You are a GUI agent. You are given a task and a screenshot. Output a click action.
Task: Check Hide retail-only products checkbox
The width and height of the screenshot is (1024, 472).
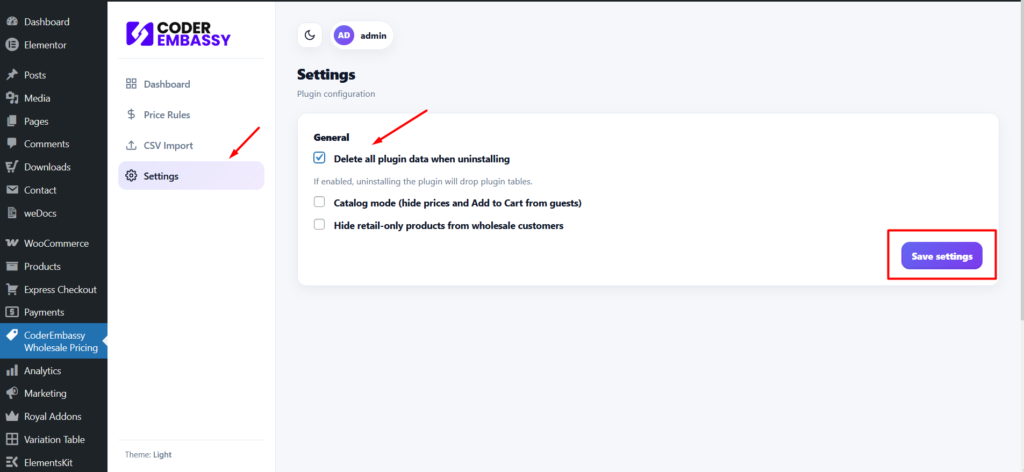click(x=319, y=225)
